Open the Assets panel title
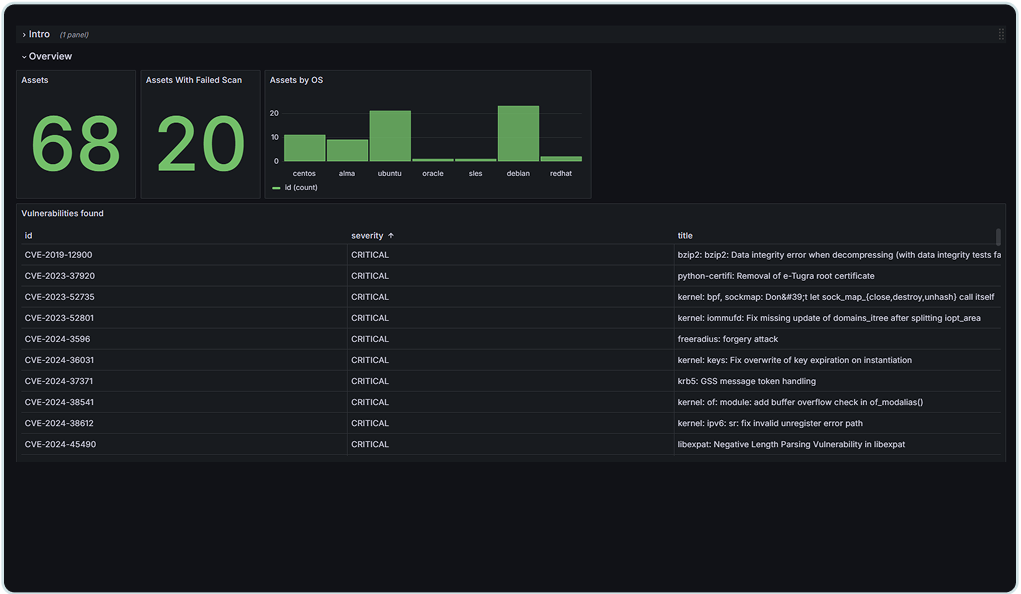Viewport: 1021px width, 594px height. click(x=35, y=80)
